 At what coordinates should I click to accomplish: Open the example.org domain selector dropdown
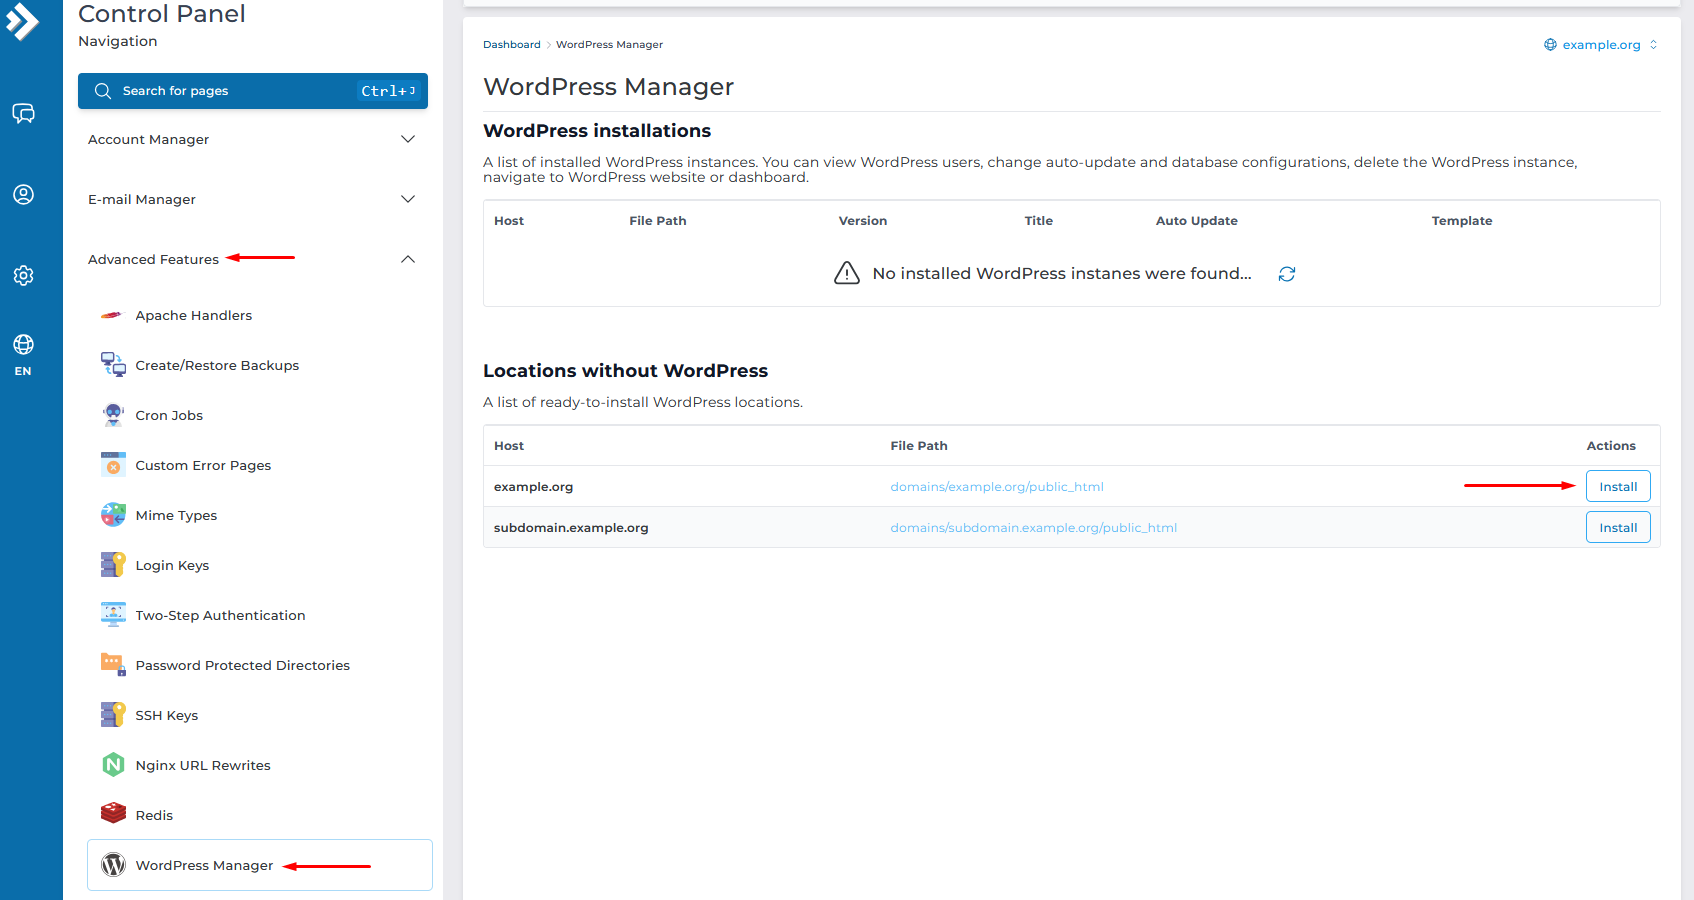[1600, 45]
